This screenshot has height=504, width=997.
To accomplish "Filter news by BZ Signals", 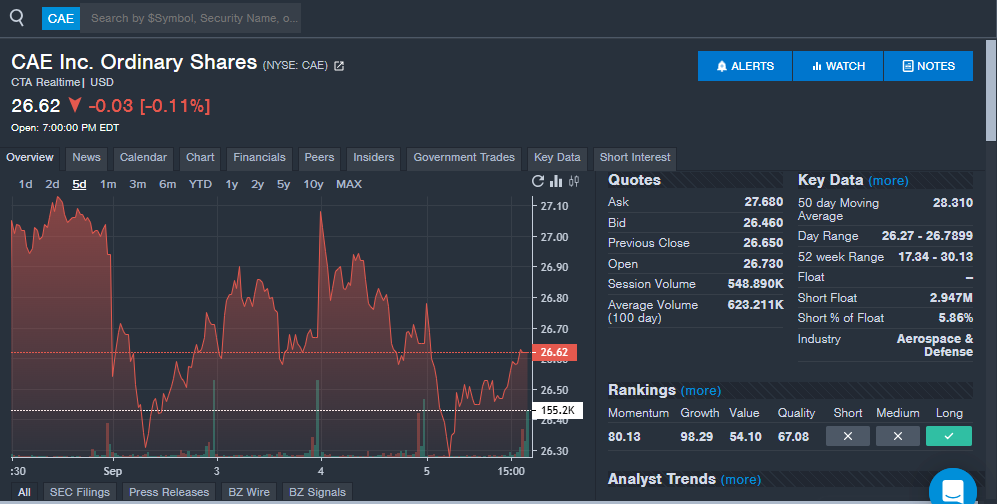I will point(317,492).
